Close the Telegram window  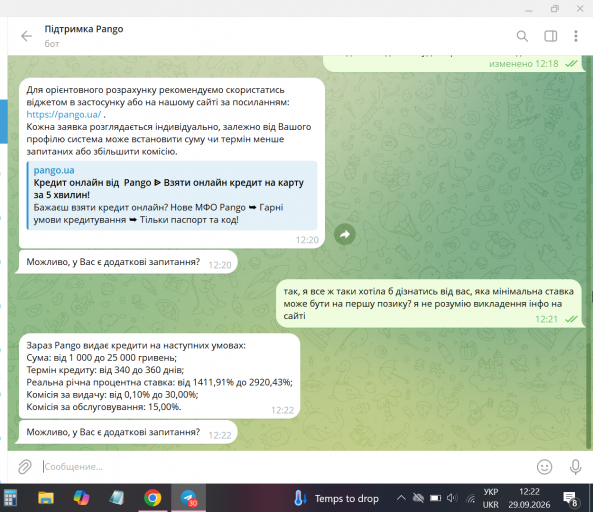(580, 8)
